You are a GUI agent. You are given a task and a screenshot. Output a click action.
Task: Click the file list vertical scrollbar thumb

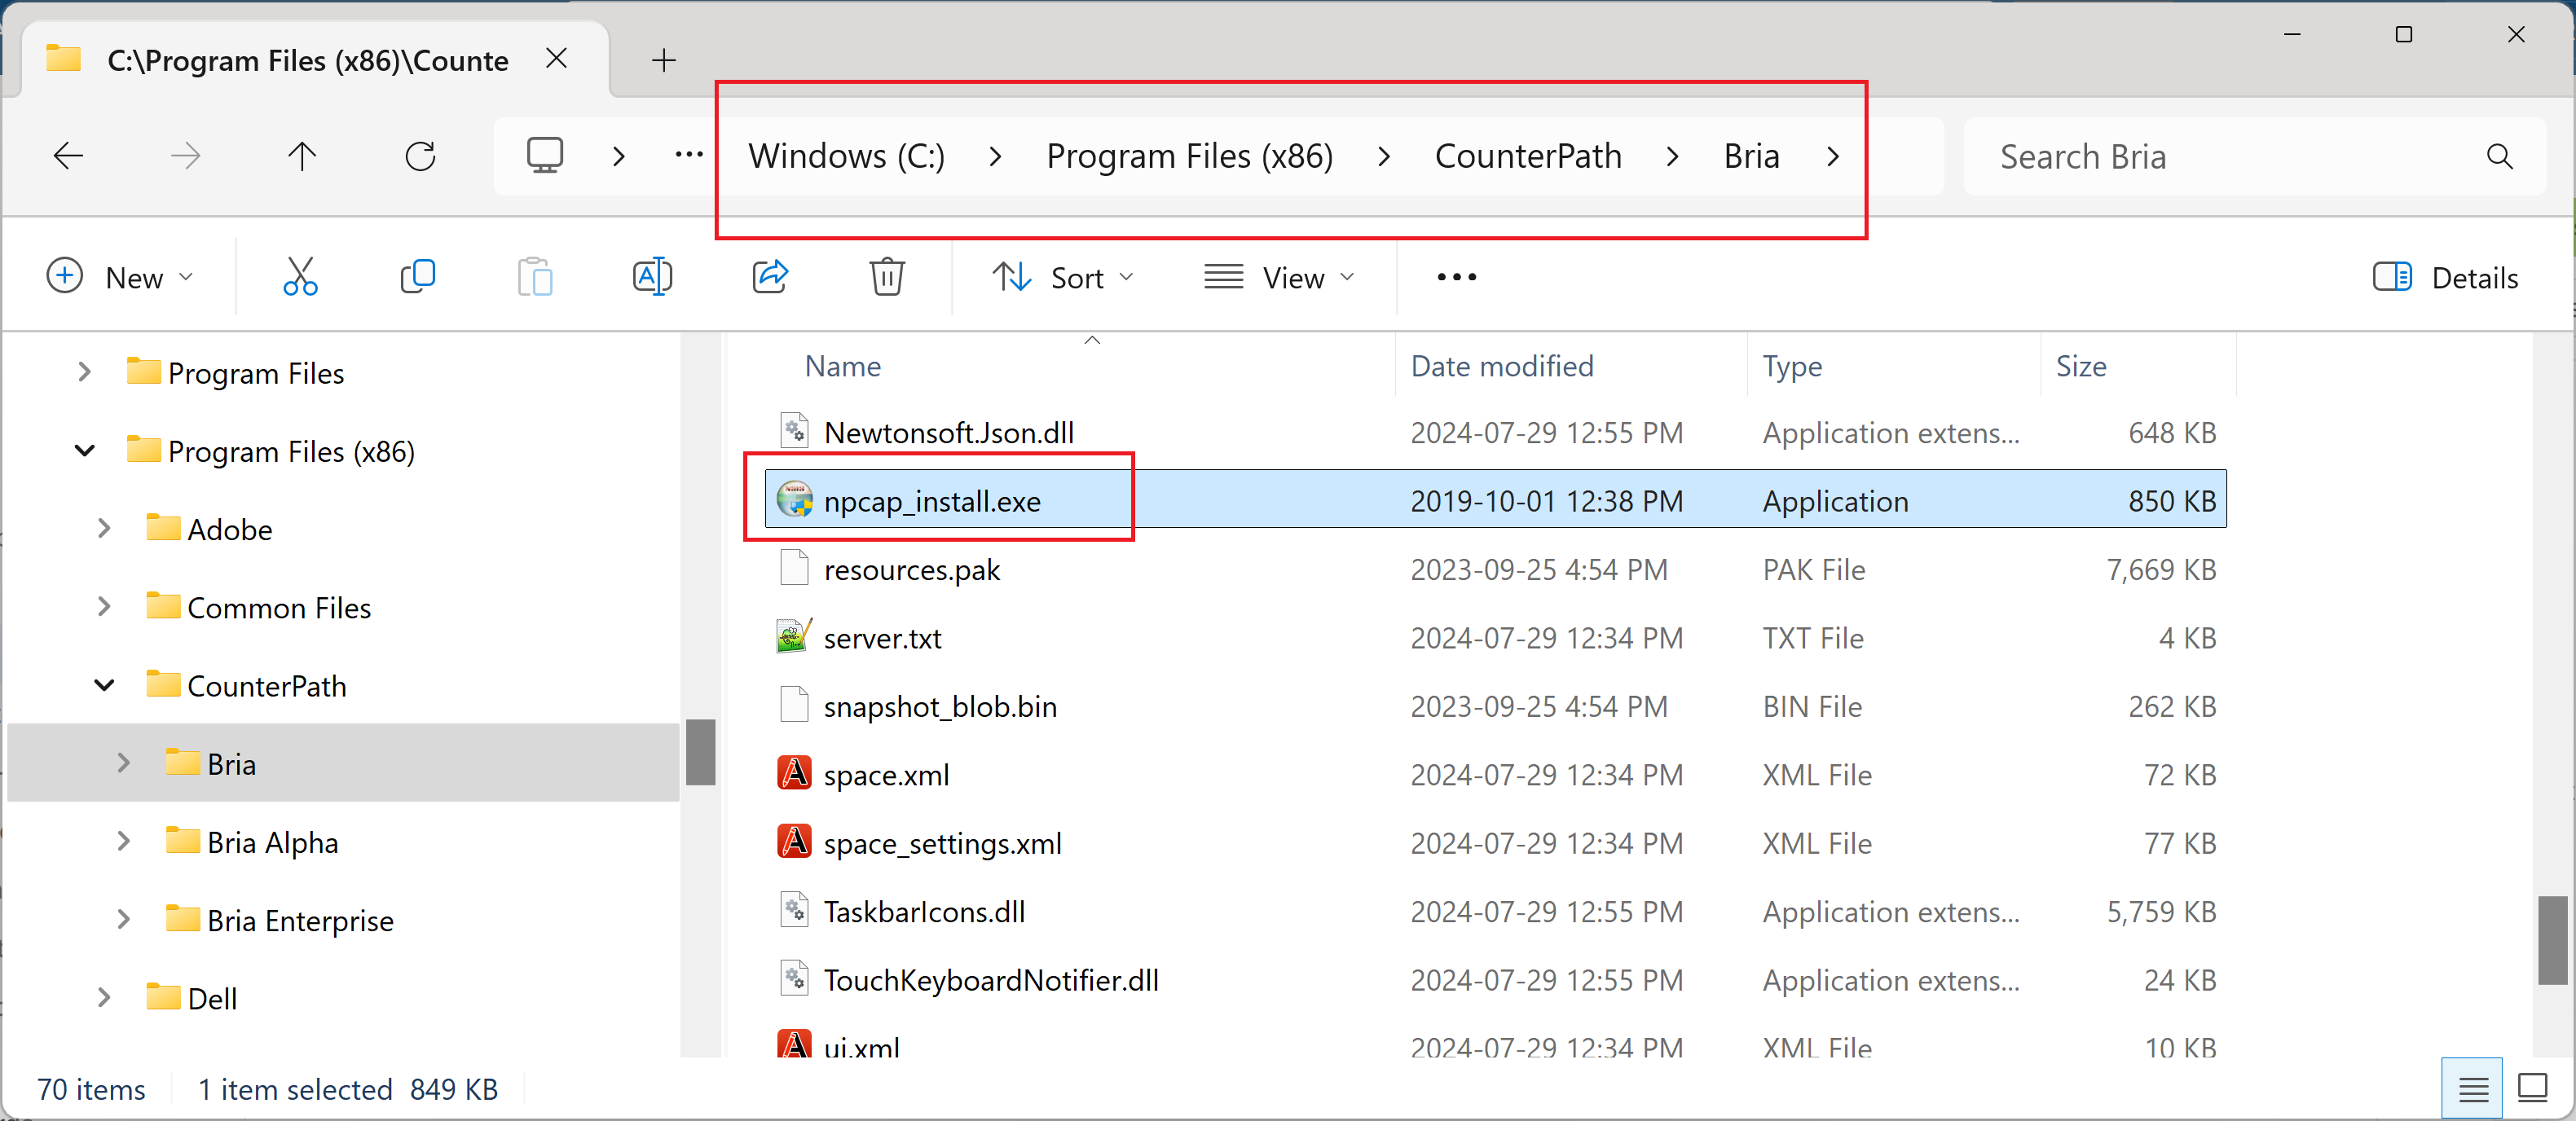click(2552, 940)
